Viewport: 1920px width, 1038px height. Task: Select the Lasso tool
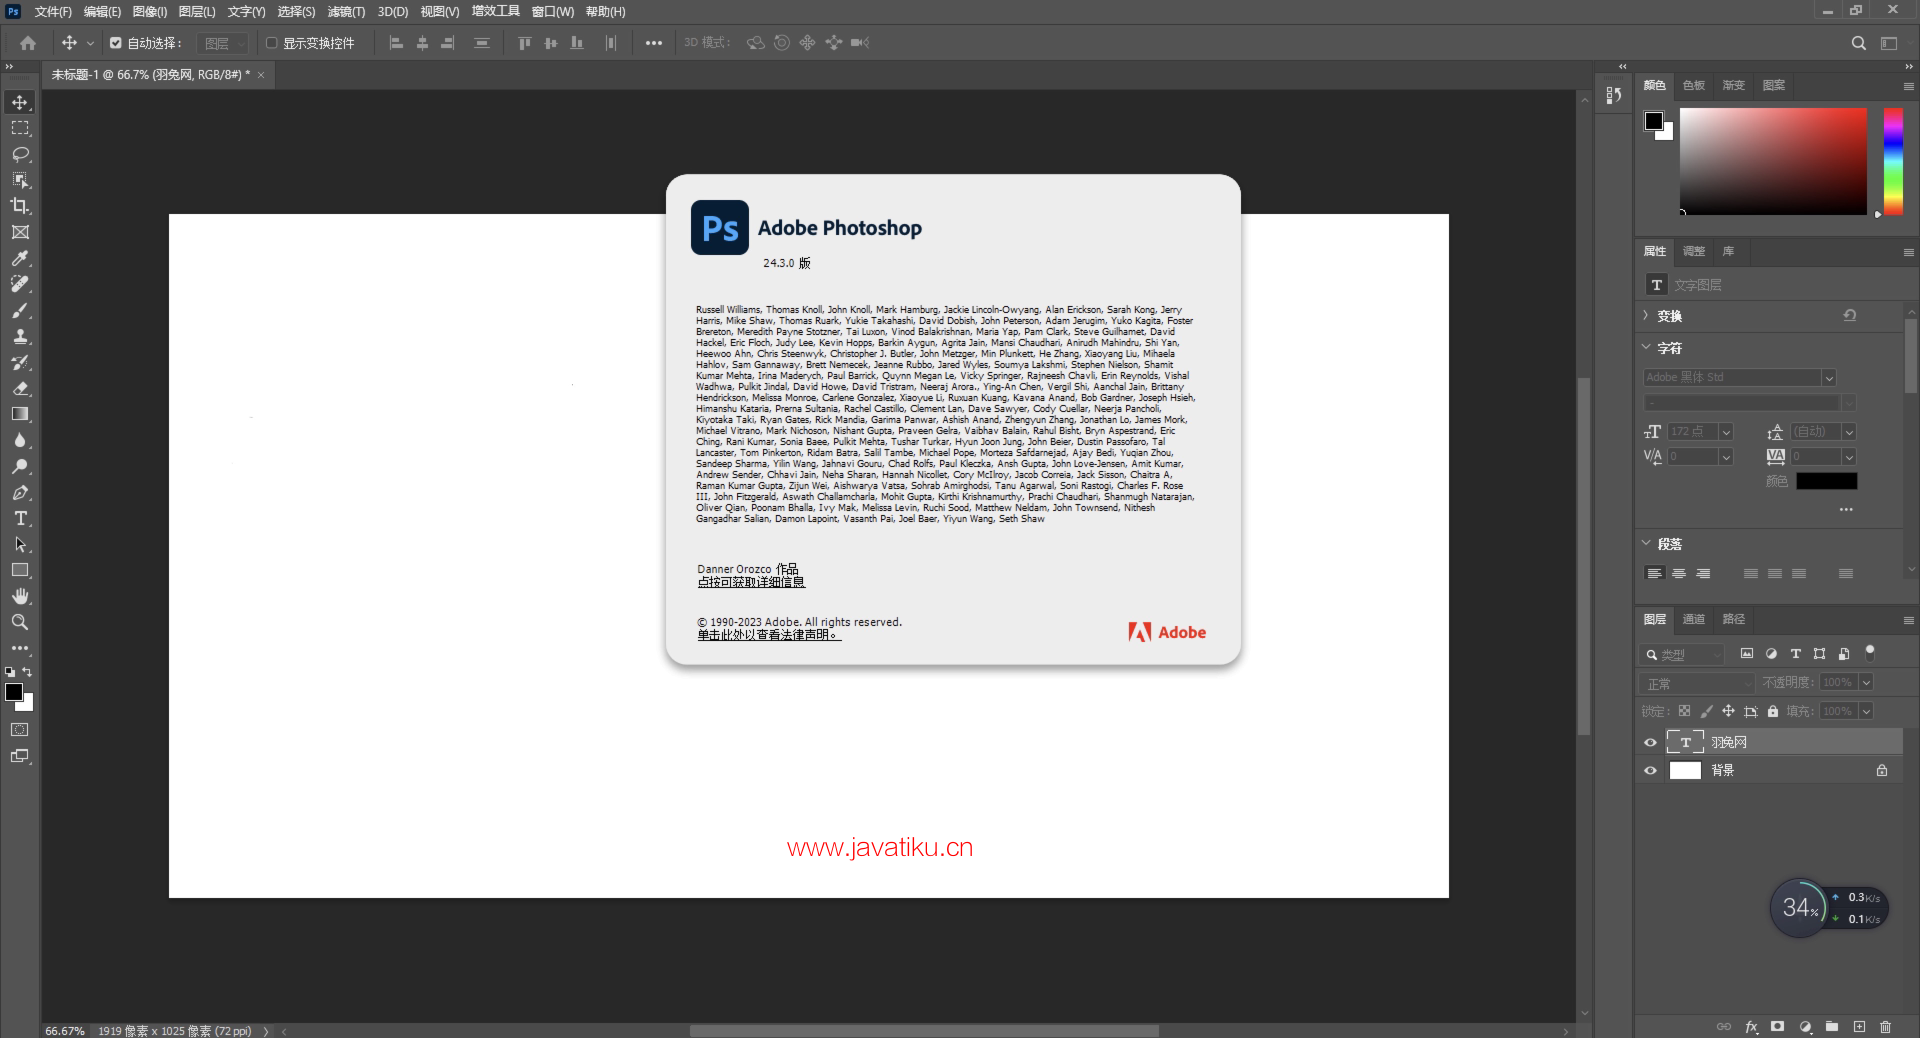tap(20, 154)
